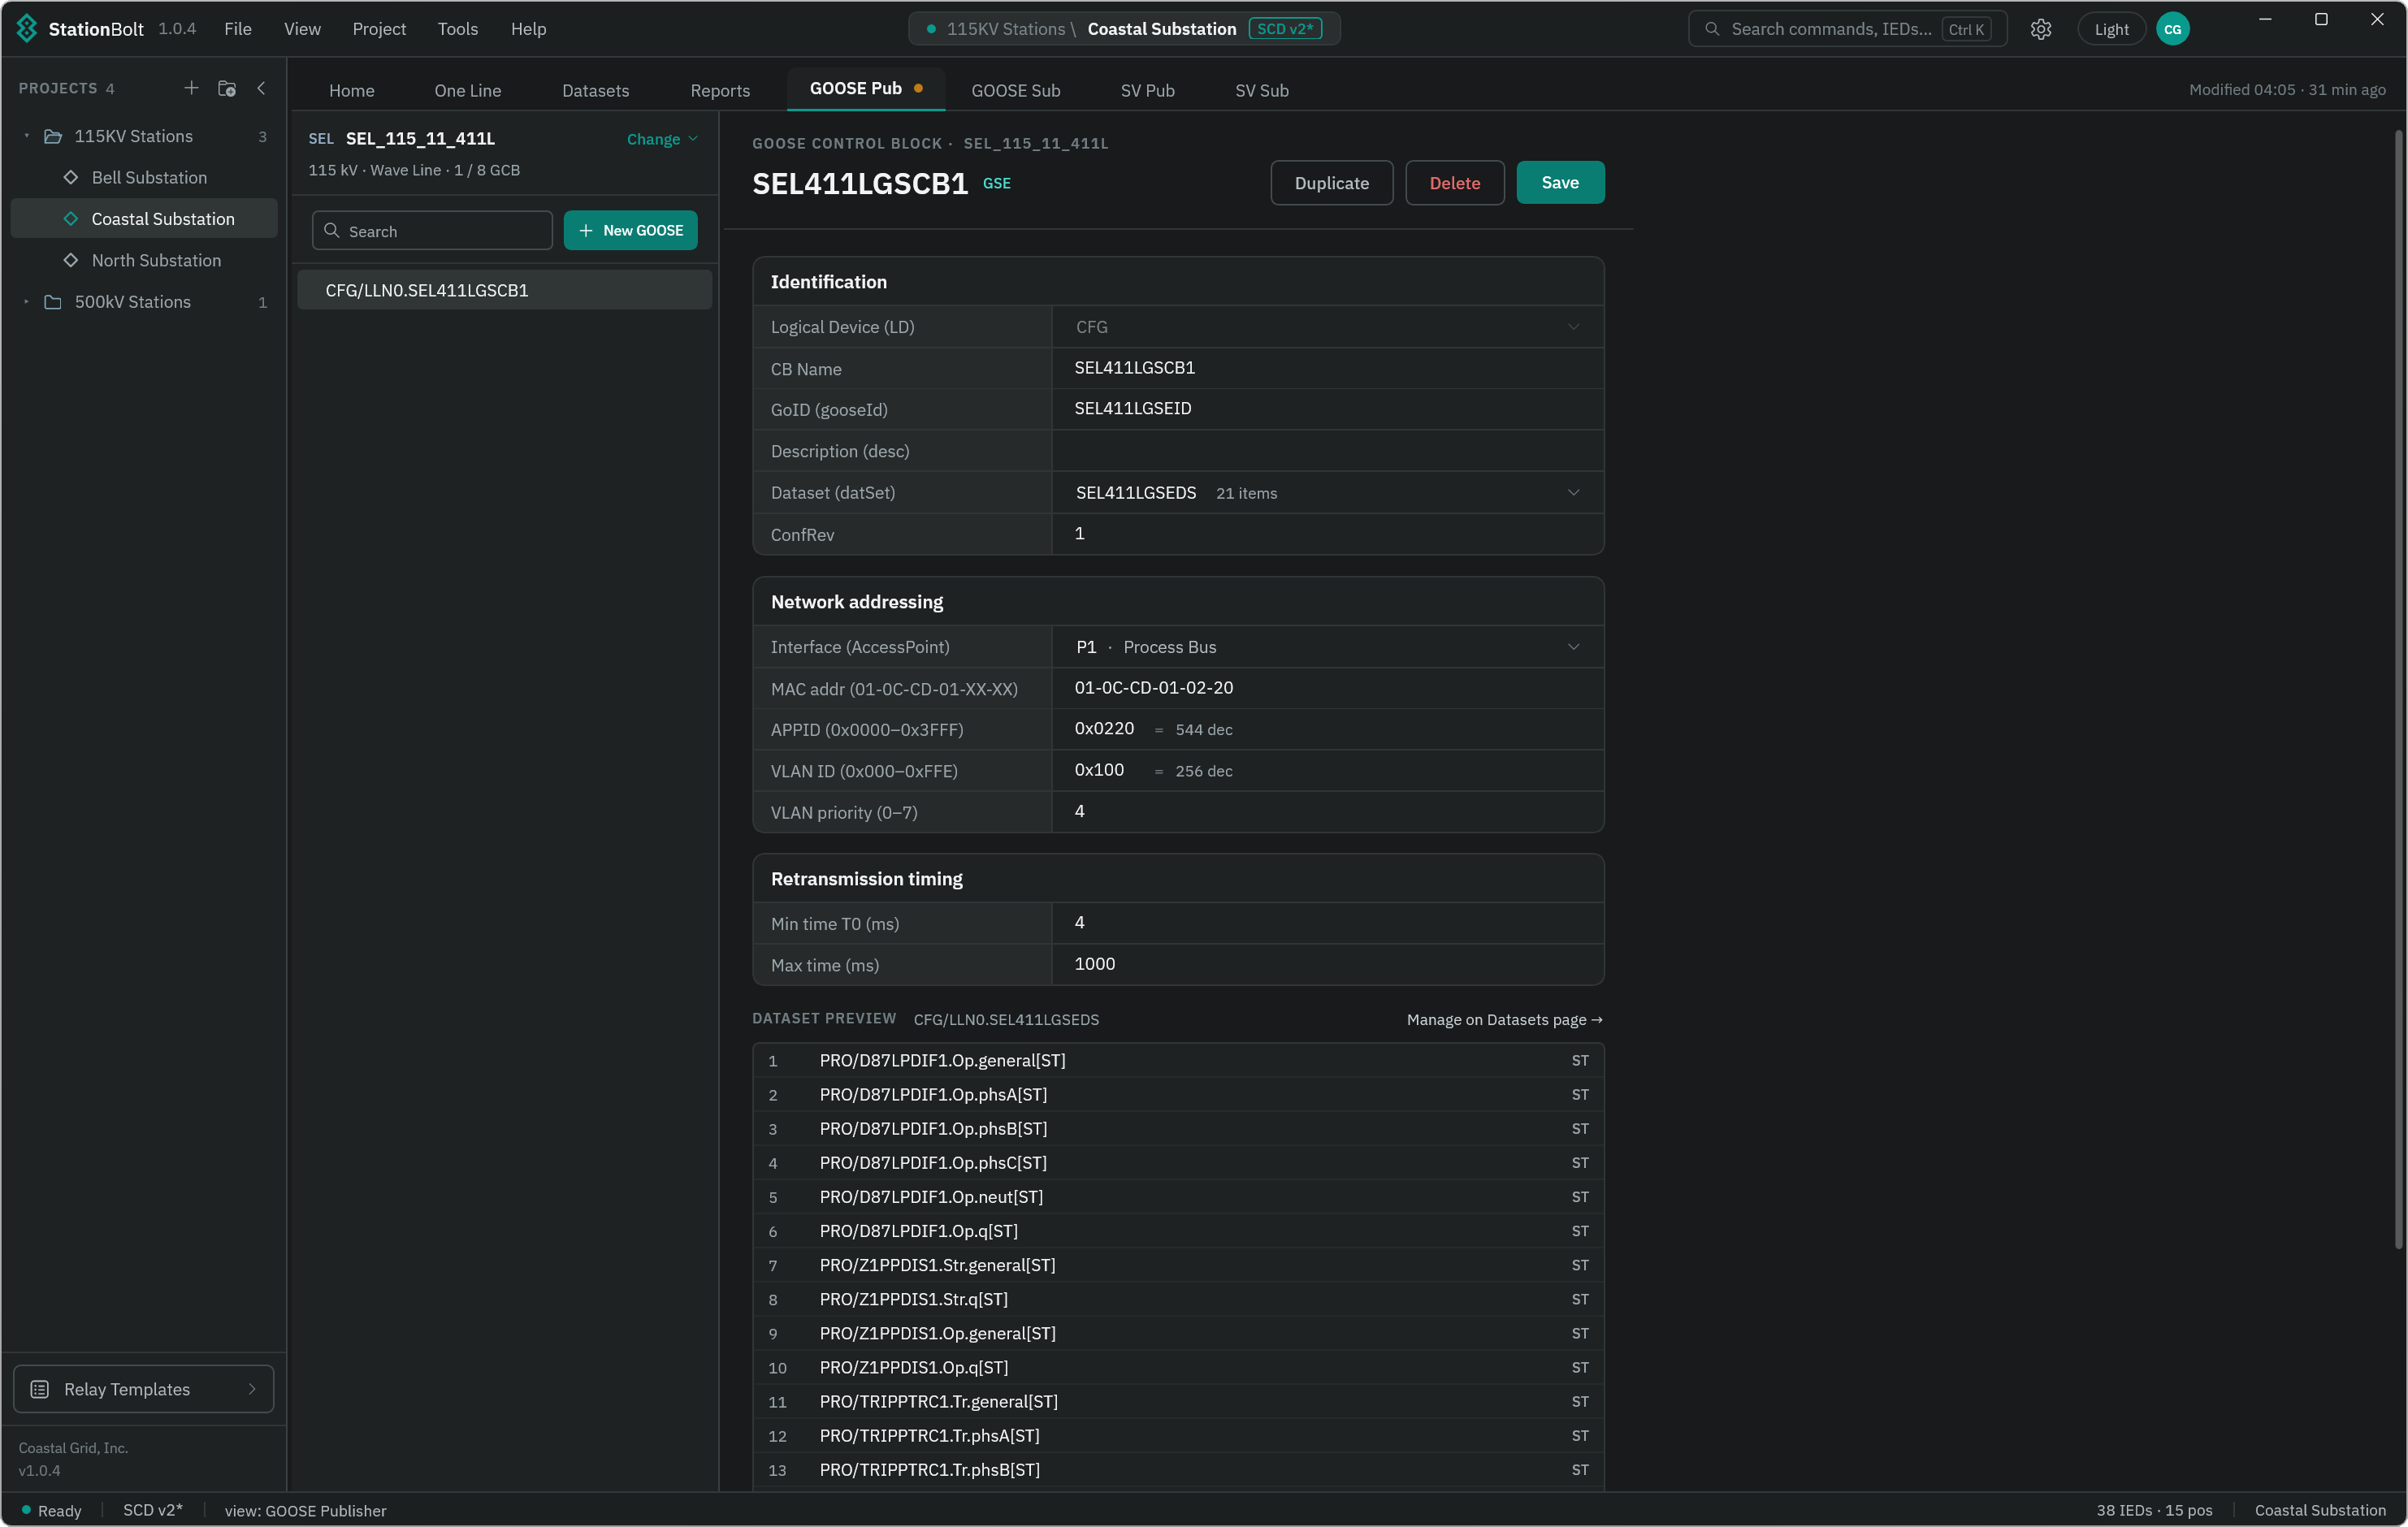Open project folder icon in Projects header
The image size is (2408, 1527).
(227, 88)
